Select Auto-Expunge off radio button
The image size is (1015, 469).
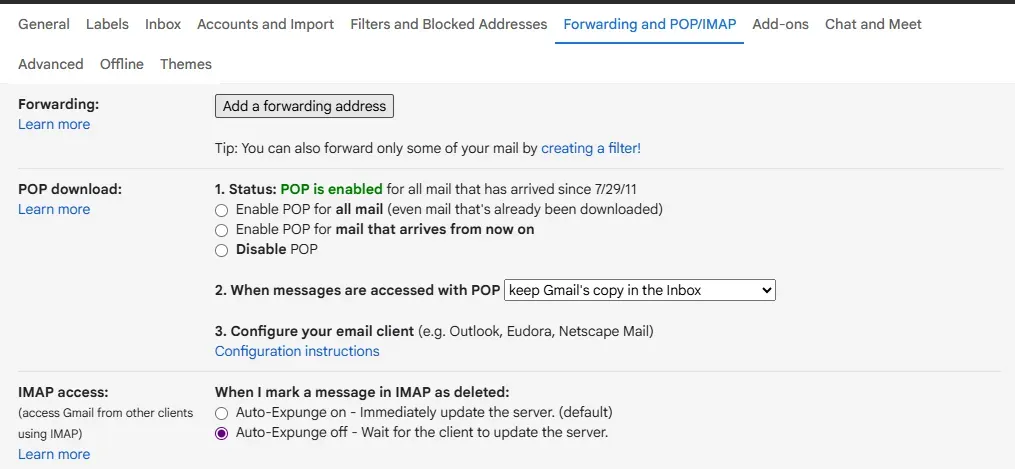222,433
